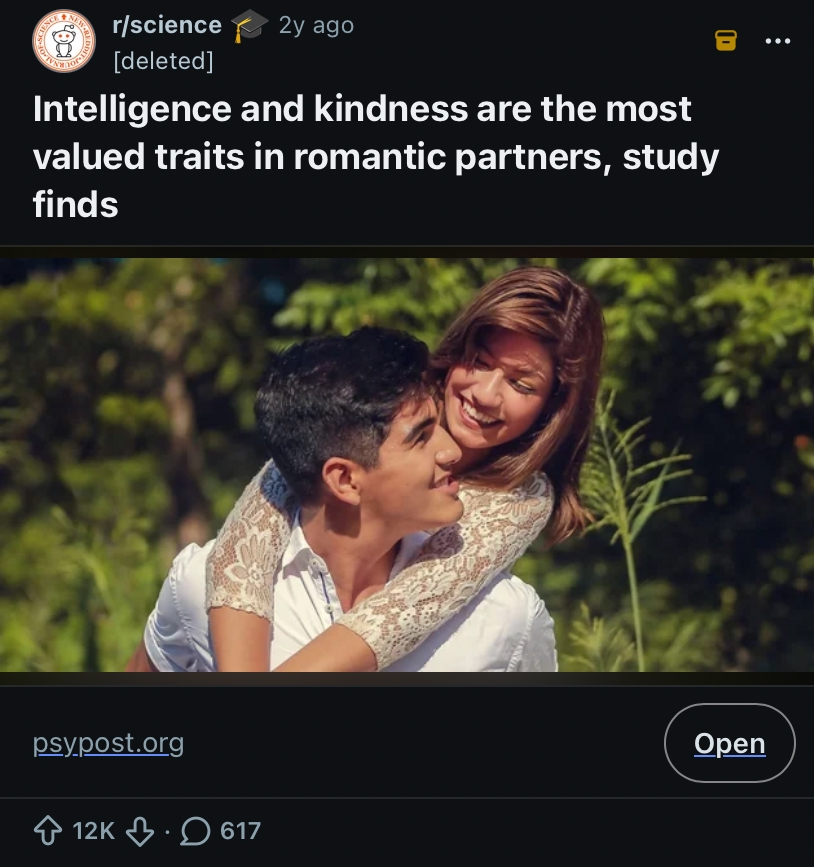Open the 617 comments count
This screenshot has width=814, height=867.
coord(240,830)
